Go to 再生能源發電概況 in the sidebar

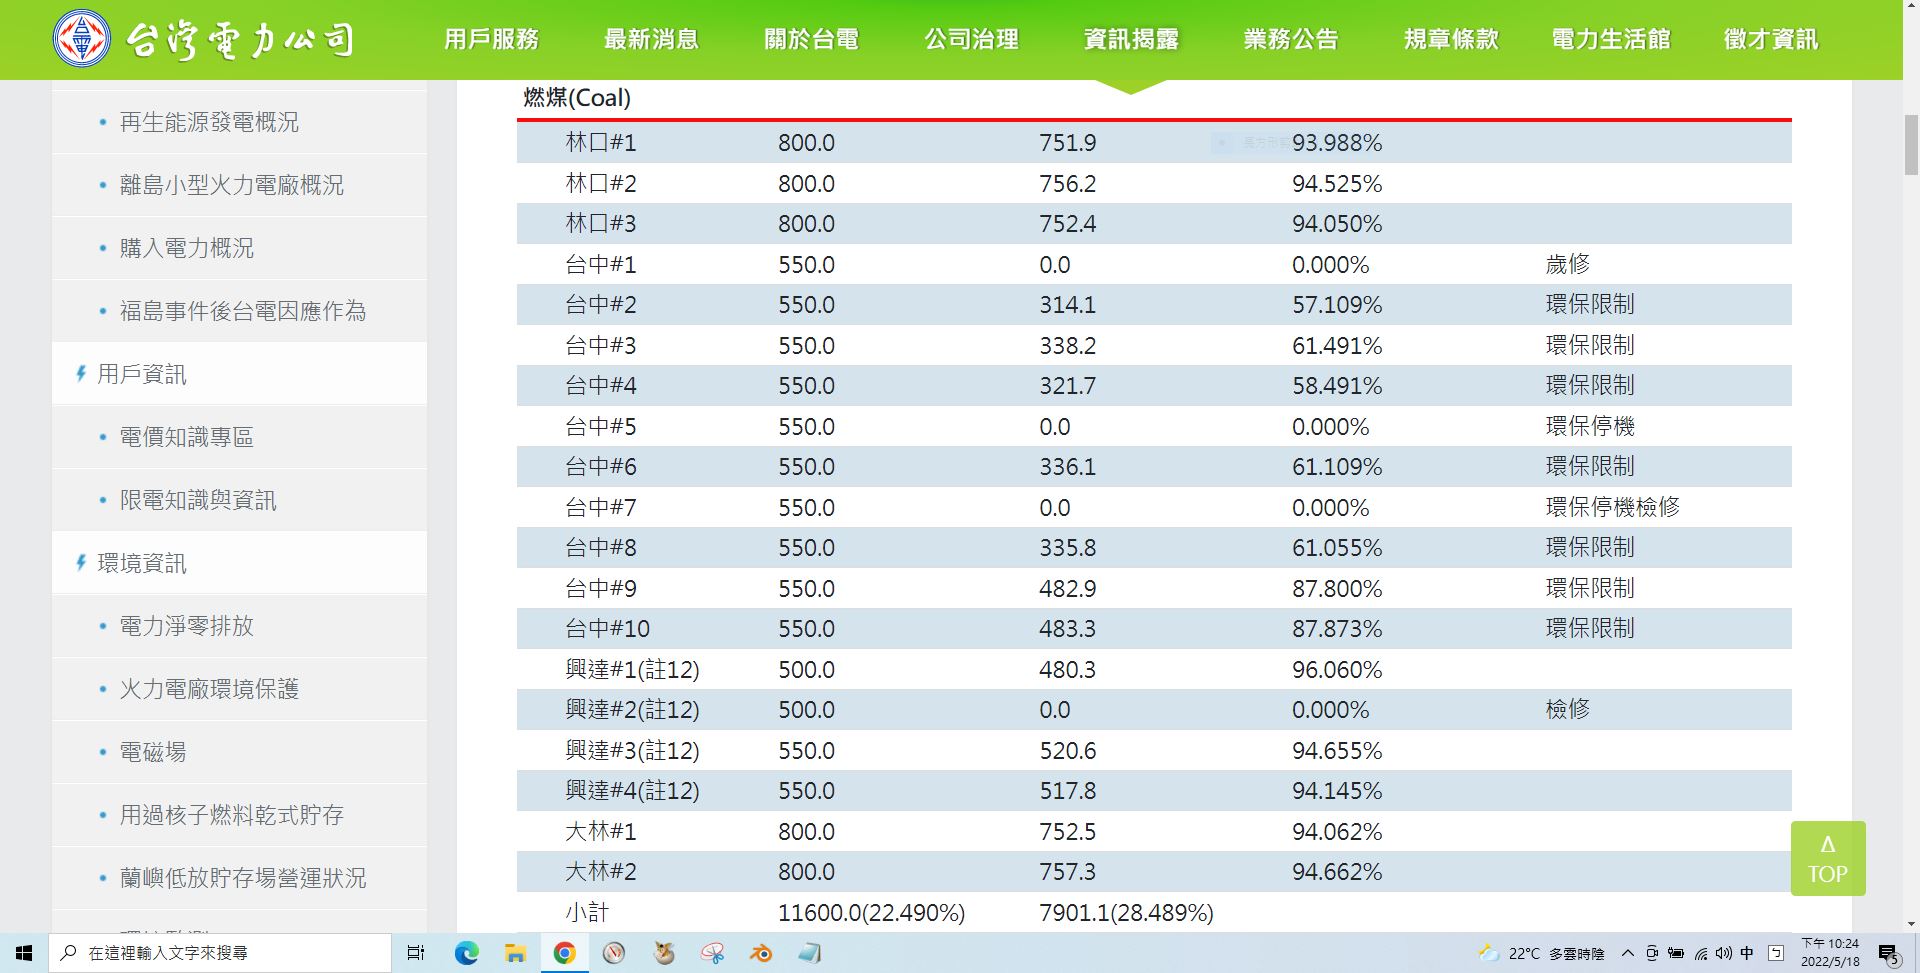click(209, 122)
